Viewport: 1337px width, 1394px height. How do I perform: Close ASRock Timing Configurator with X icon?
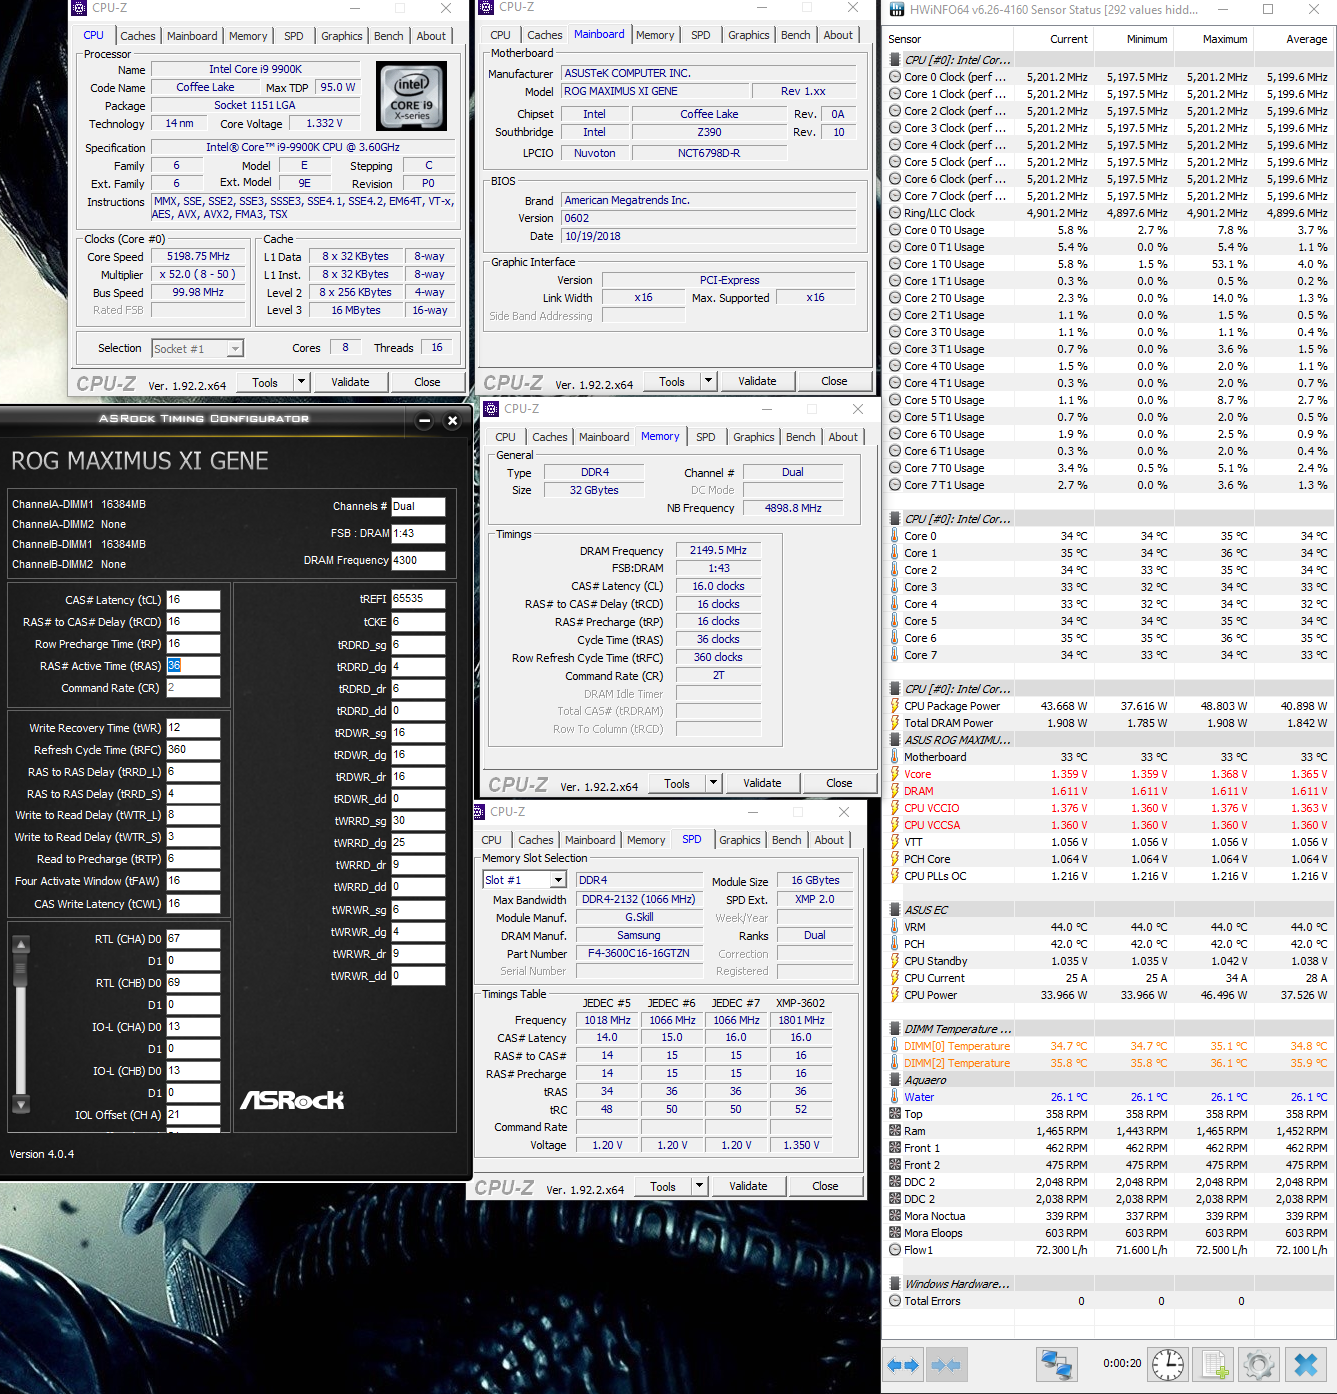coord(452,420)
